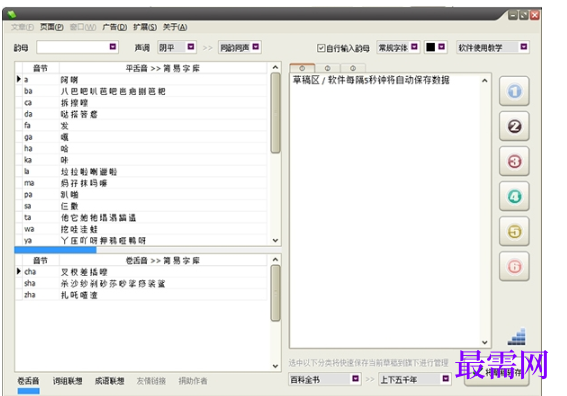Click the numbered button 2 on the right
The width and height of the screenshot is (567, 396).
tap(514, 126)
